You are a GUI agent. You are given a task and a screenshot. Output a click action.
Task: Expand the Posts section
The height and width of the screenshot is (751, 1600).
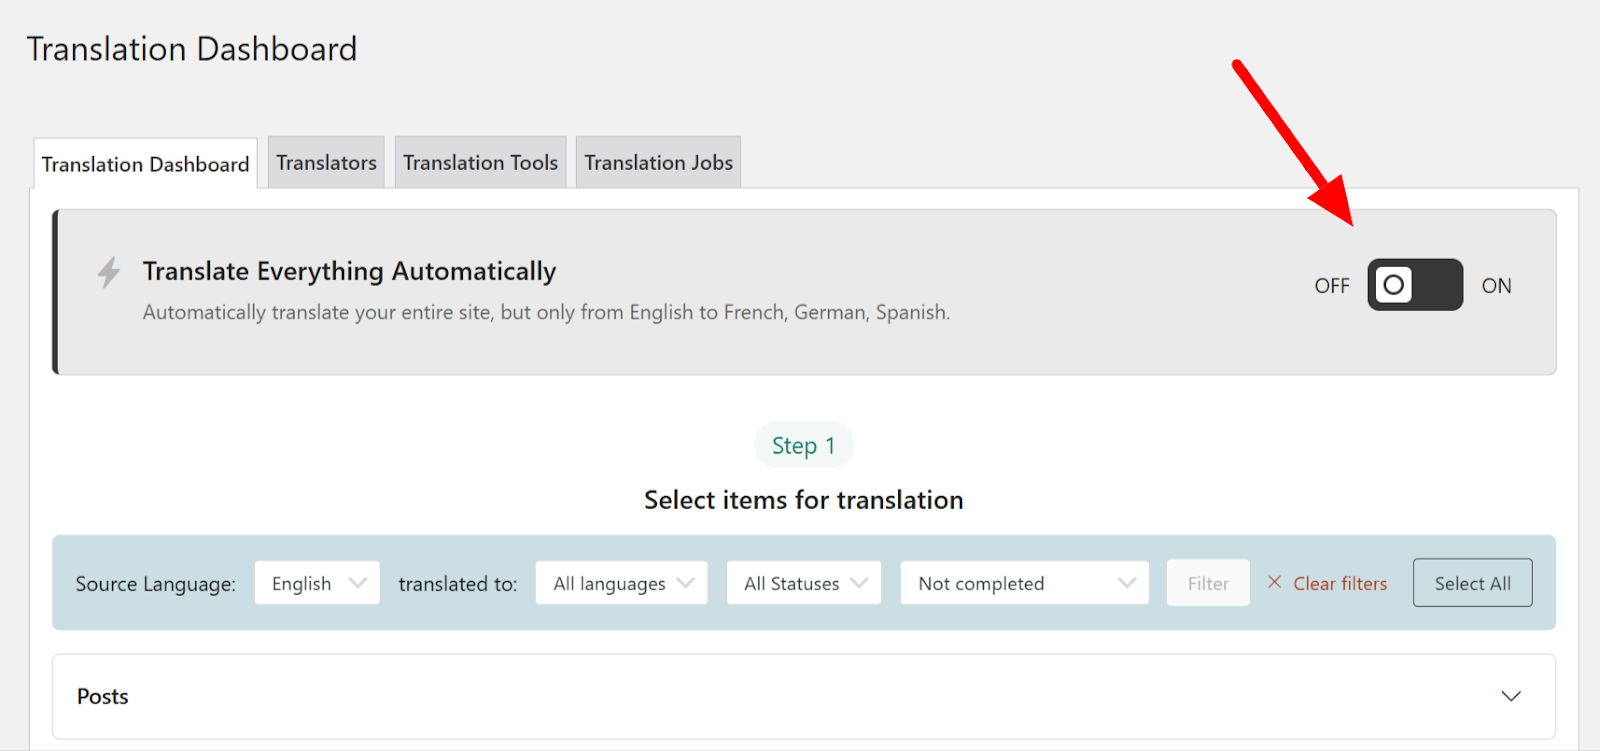pyautogui.click(x=803, y=696)
